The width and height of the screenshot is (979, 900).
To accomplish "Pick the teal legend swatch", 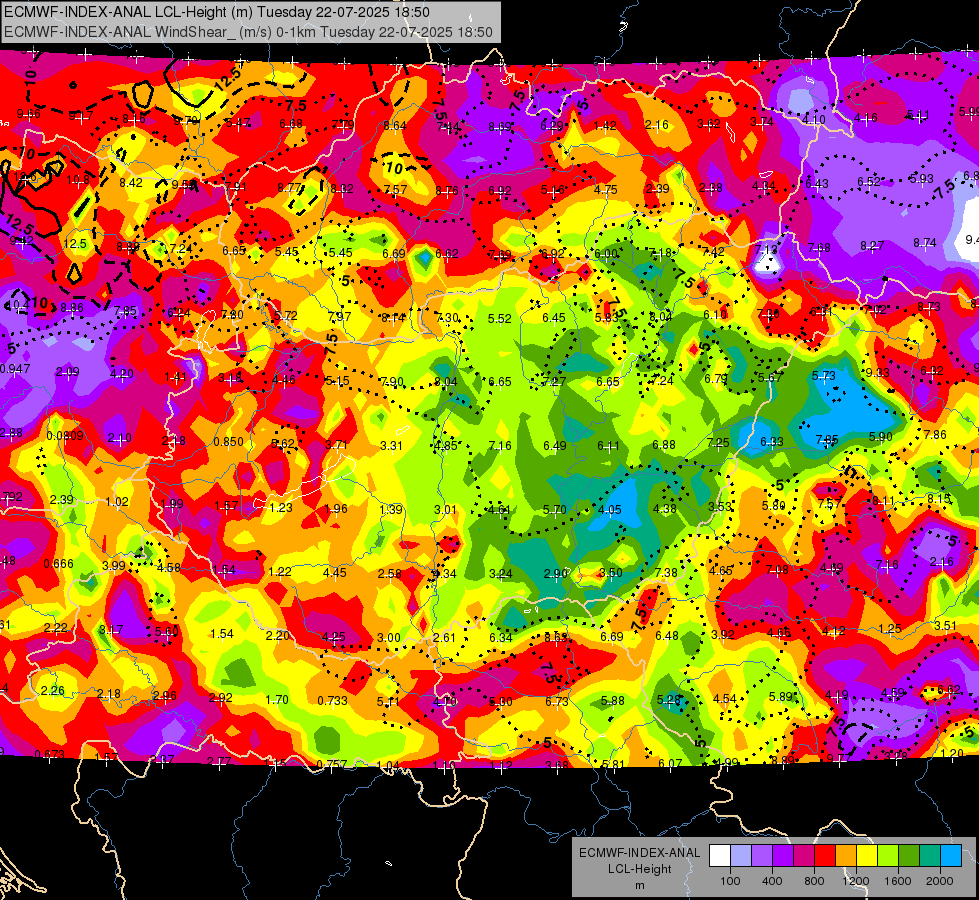I will 930,856.
